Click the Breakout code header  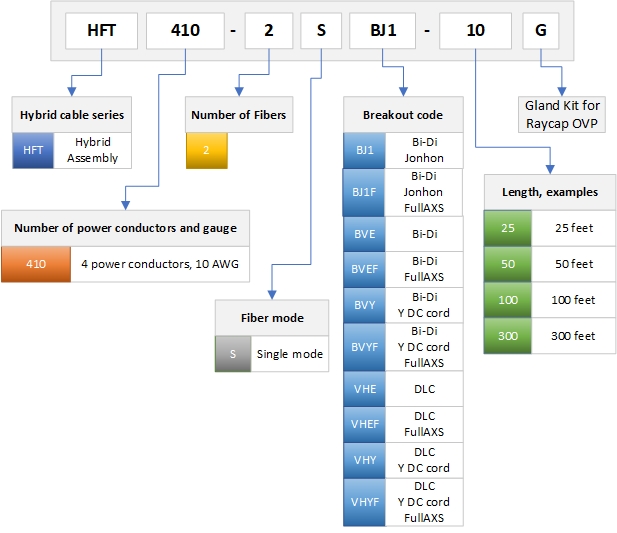click(x=403, y=115)
